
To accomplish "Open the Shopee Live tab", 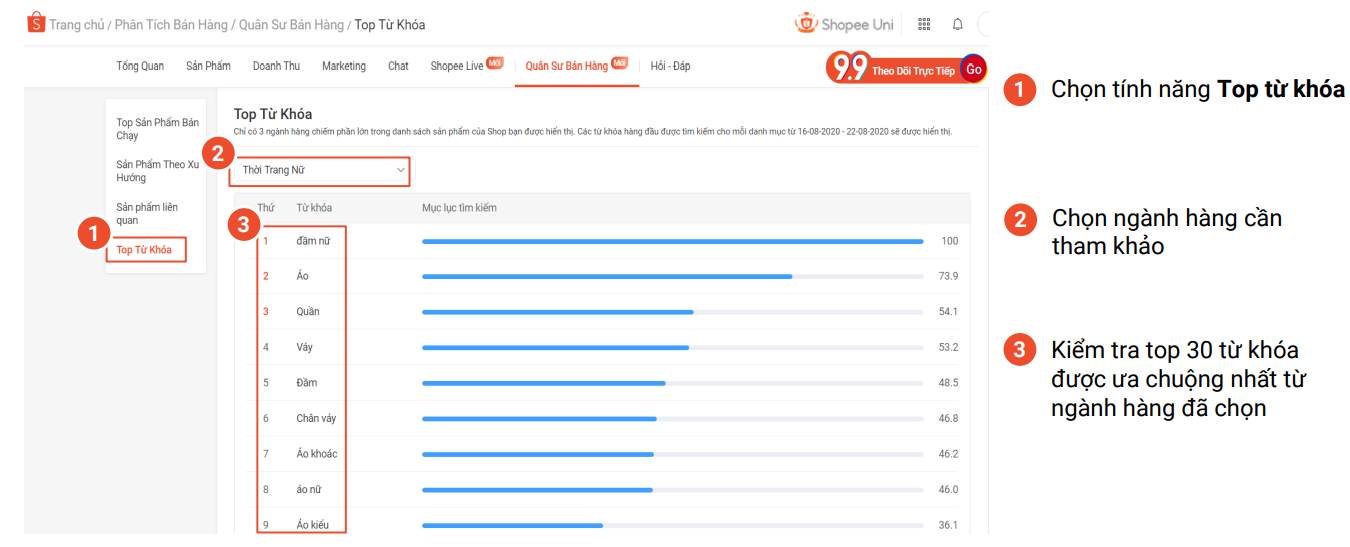I will click(457, 66).
